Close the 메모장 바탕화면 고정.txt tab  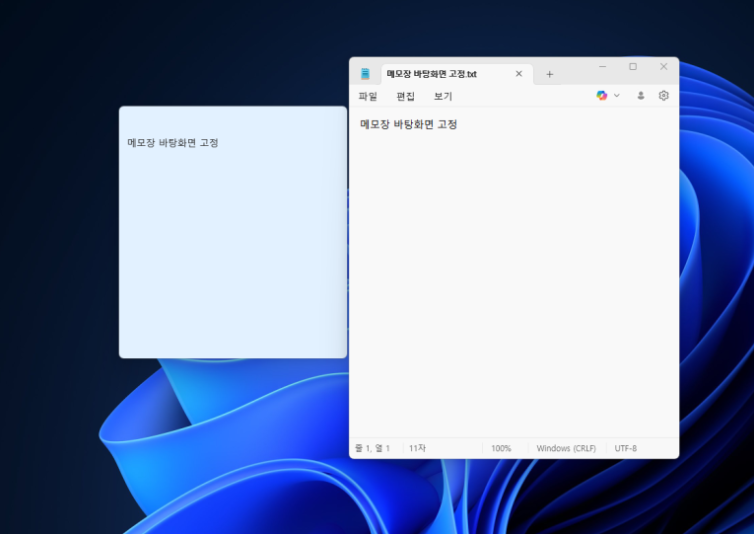click(x=519, y=74)
